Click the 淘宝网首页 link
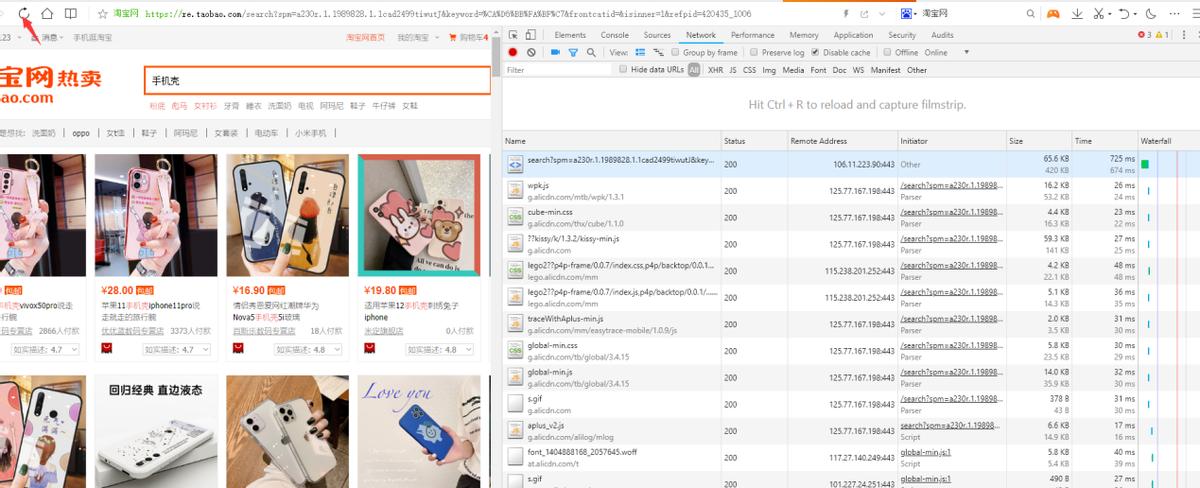1200x488 pixels. coord(365,37)
